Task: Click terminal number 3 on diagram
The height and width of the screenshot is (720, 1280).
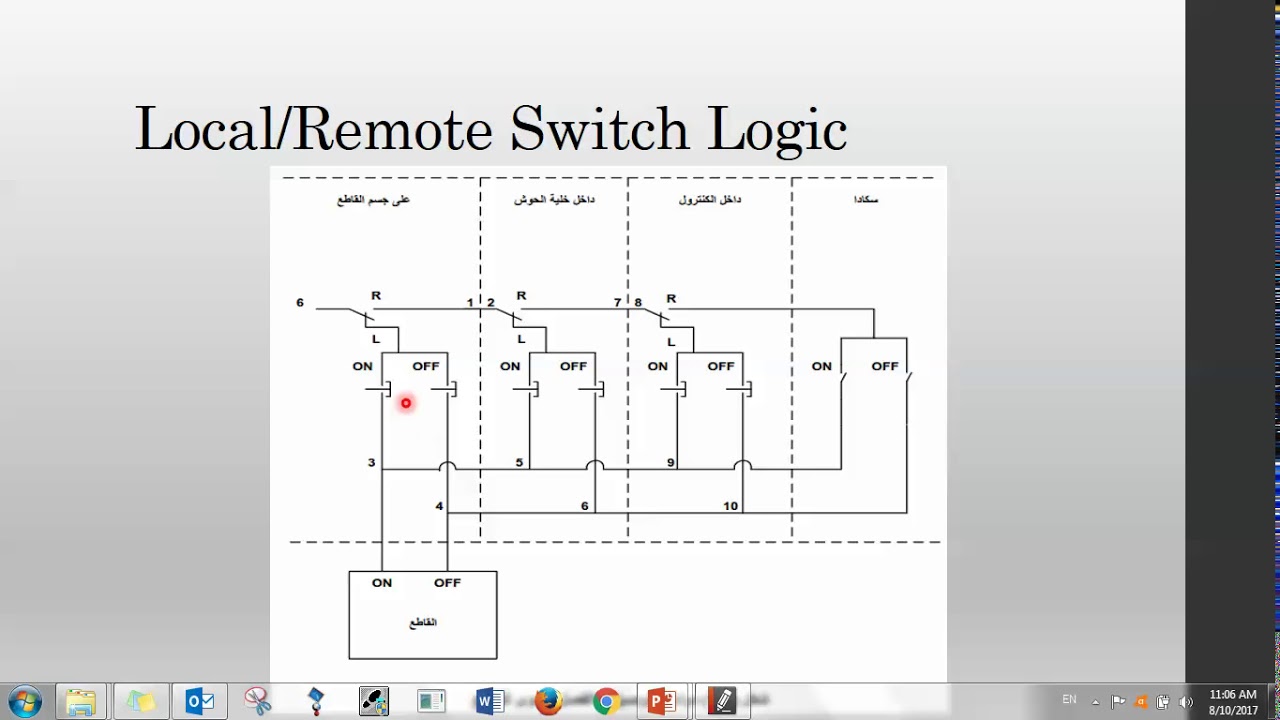Action: [x=371, y=463]
